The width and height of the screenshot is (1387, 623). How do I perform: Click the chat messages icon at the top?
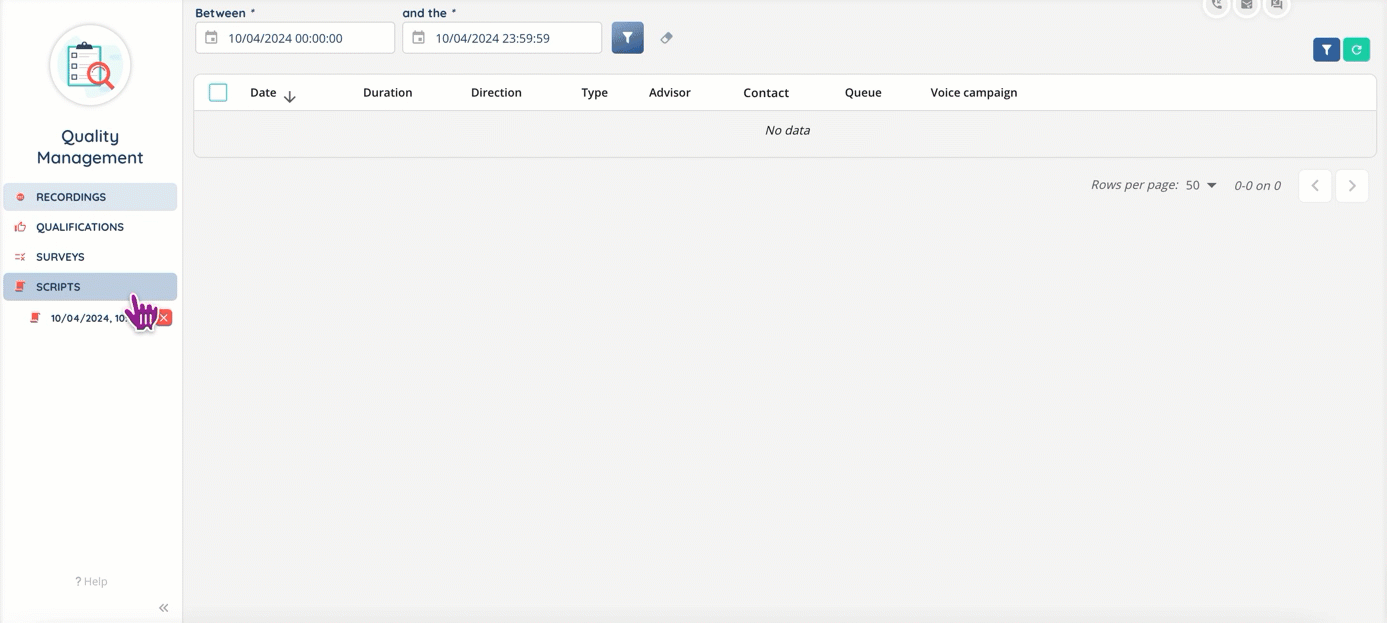pyautogui.click(x=1276, y=5)
